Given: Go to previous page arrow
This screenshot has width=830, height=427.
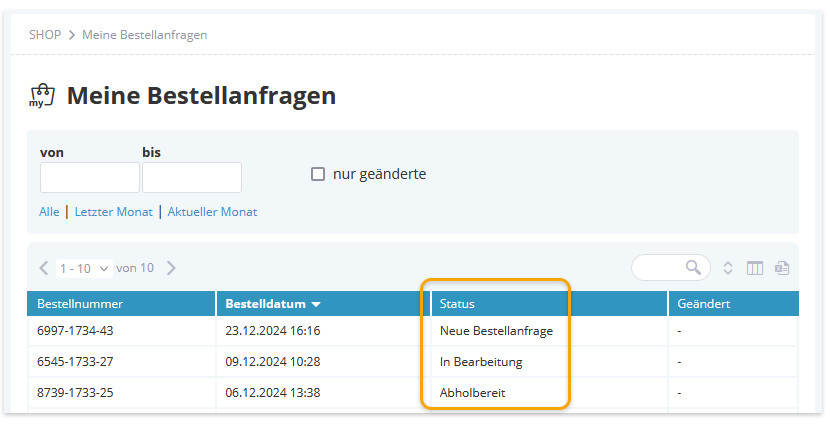Looking at the screenshot, I should 44,268.
